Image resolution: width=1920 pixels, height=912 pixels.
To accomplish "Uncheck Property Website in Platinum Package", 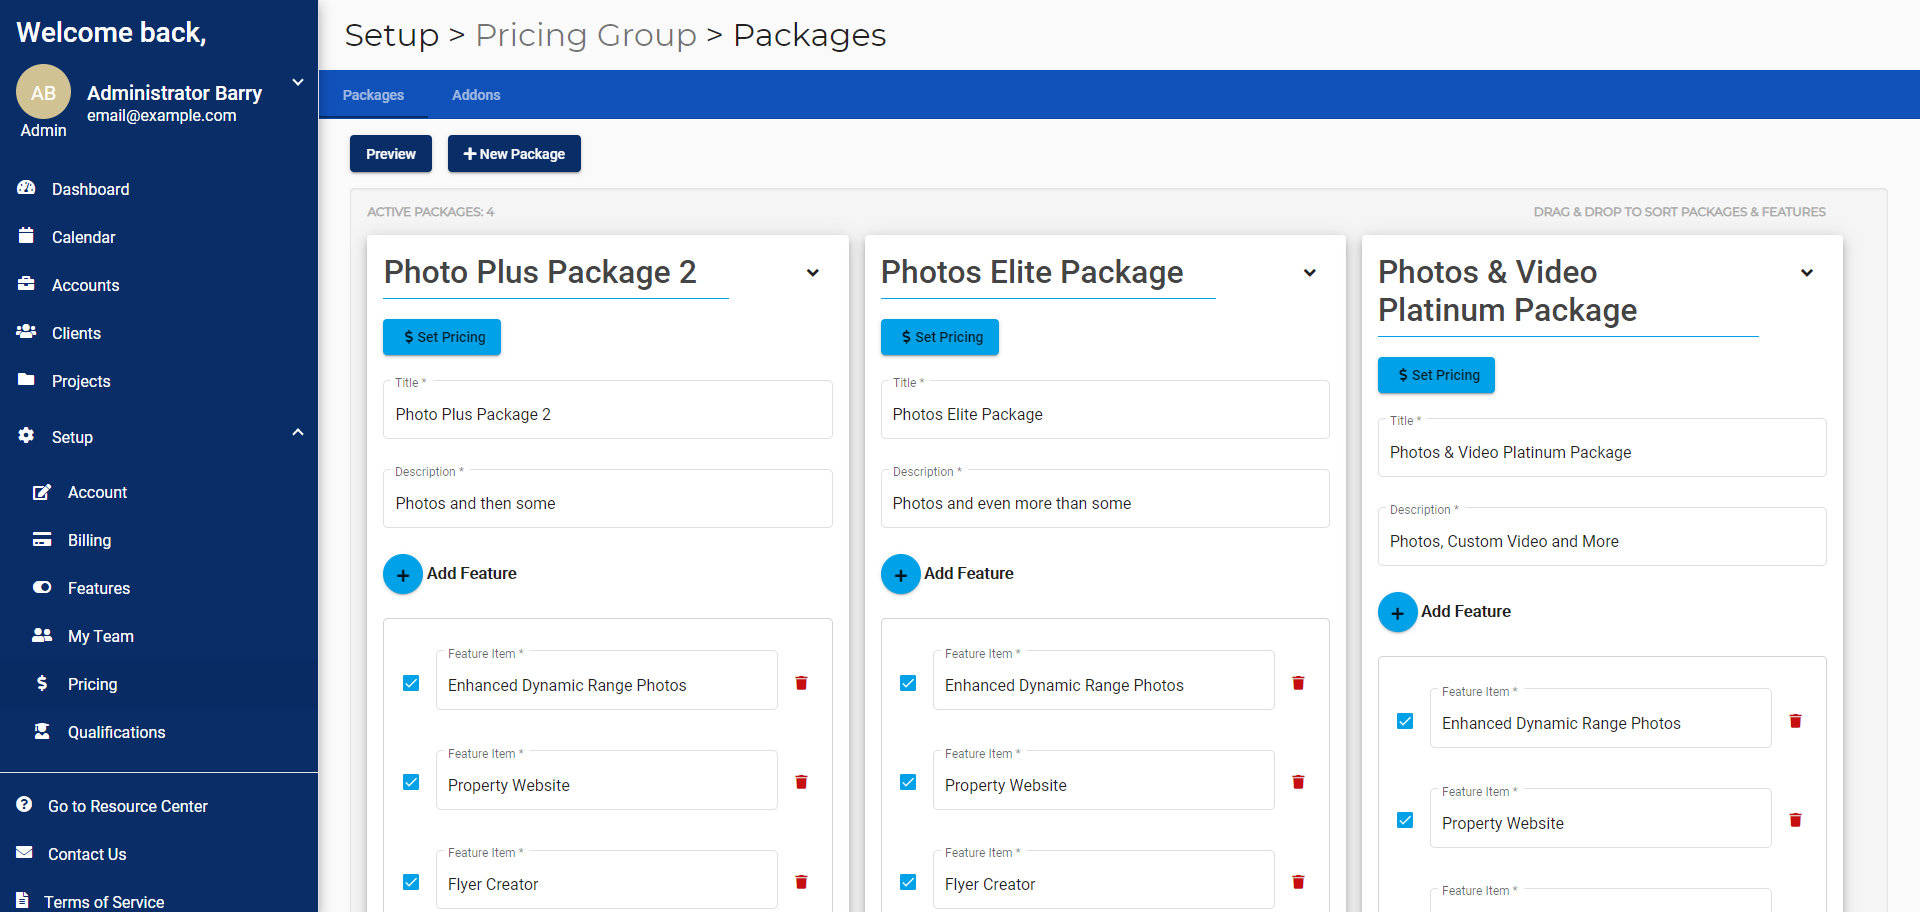I will pyautogui.click(x=1405, y=820).
